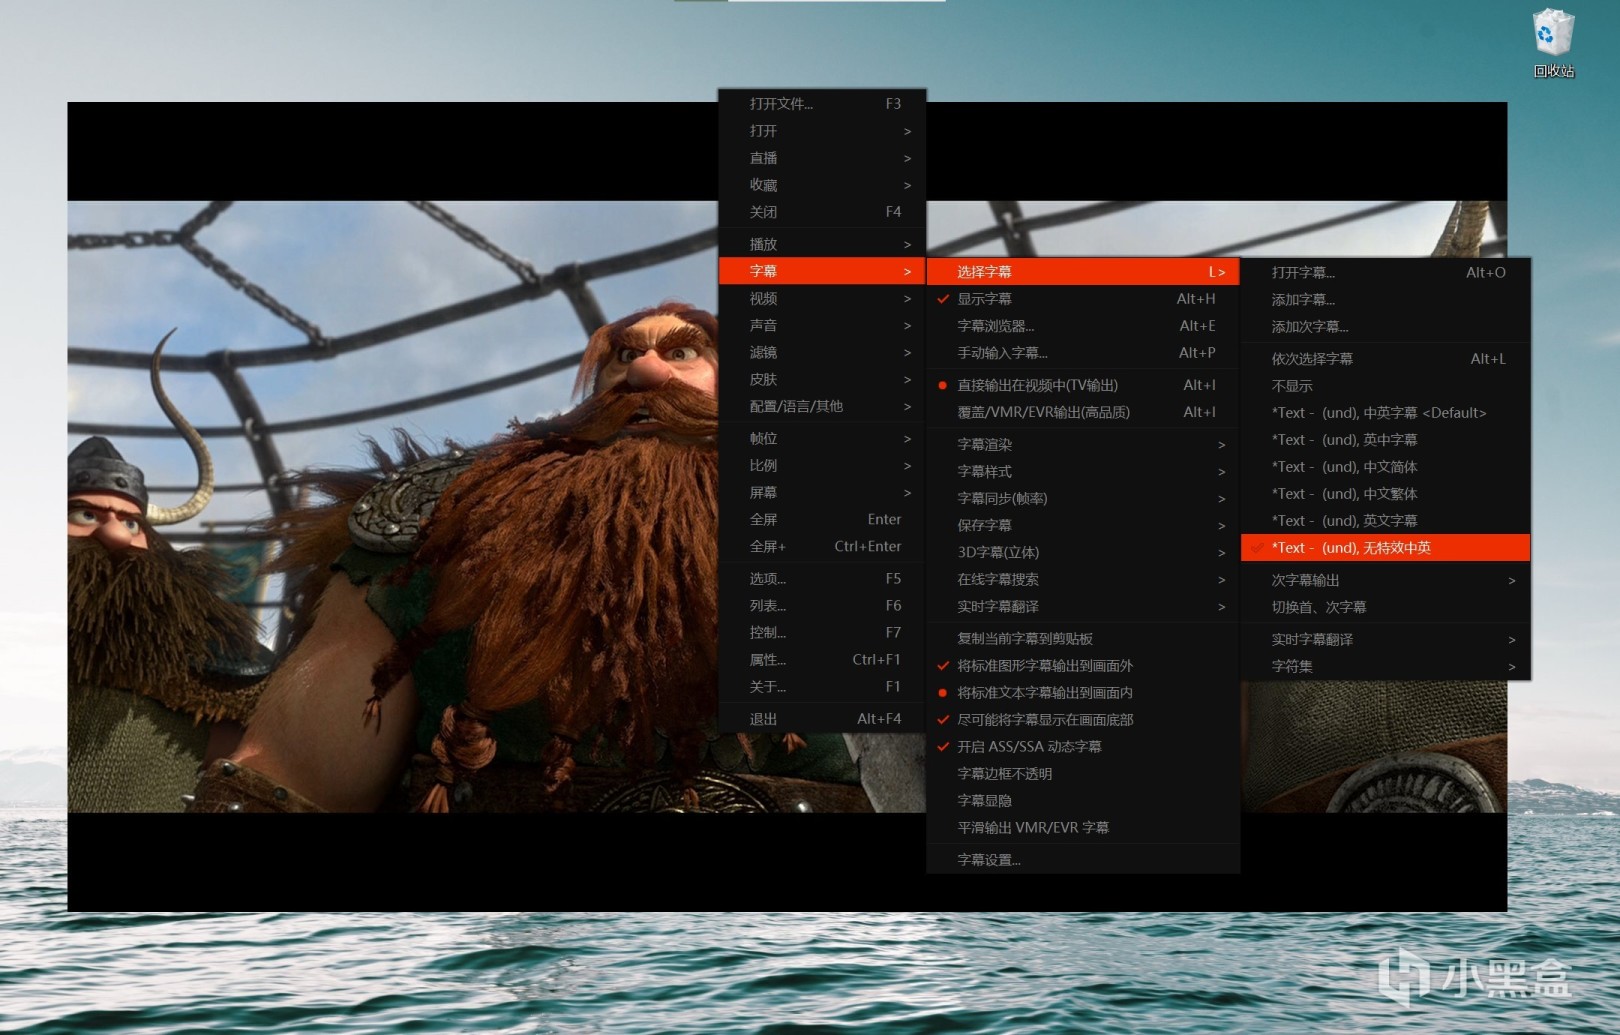This screenshot has height=1035, width=1620.
Task: Toggle 字幕显隐 option
Action: click(1083, 800)
